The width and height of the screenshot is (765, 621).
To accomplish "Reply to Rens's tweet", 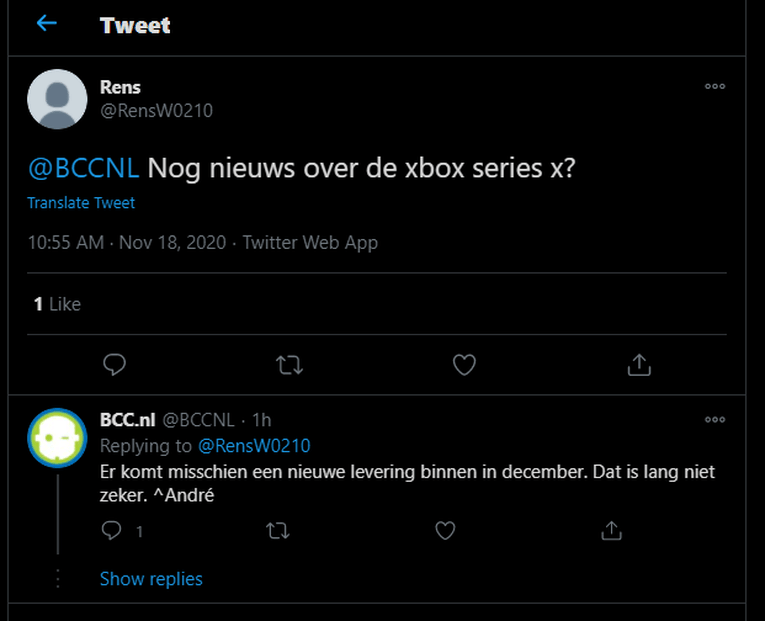I will [x=115, y=365].
